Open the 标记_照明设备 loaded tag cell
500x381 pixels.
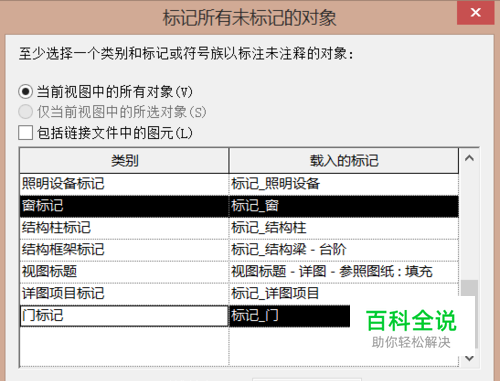coord(344,184)
